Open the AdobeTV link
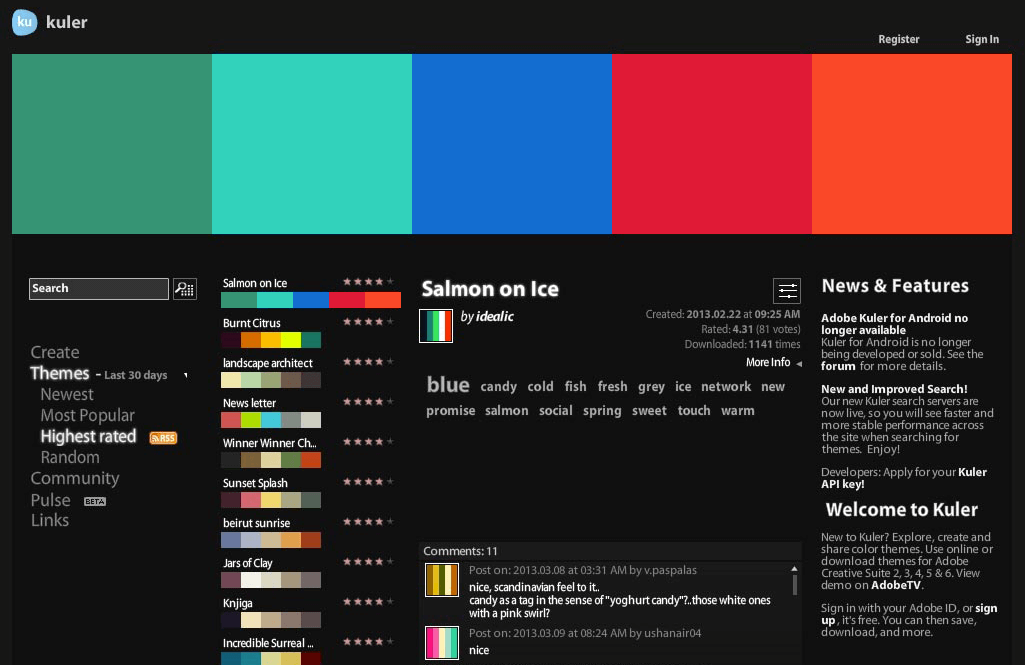 coord(896,585)
